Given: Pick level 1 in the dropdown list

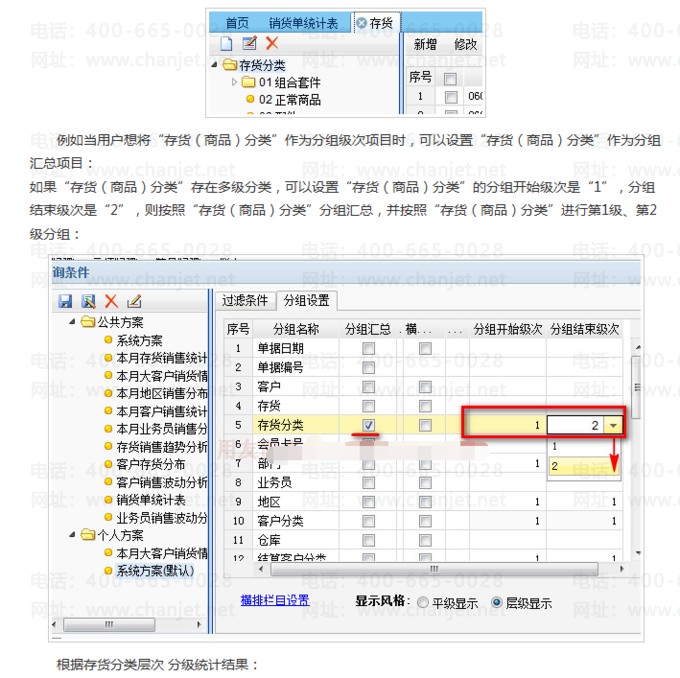Looking at the screenshot, I should click(x=584, y=447).
